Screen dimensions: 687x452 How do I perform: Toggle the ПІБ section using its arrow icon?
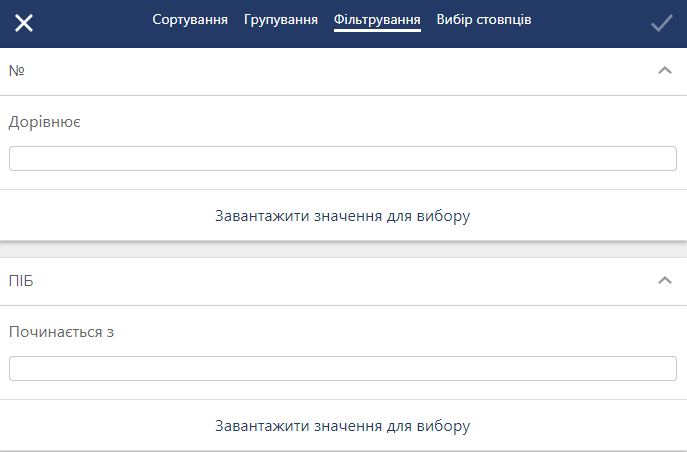(665, 281)
